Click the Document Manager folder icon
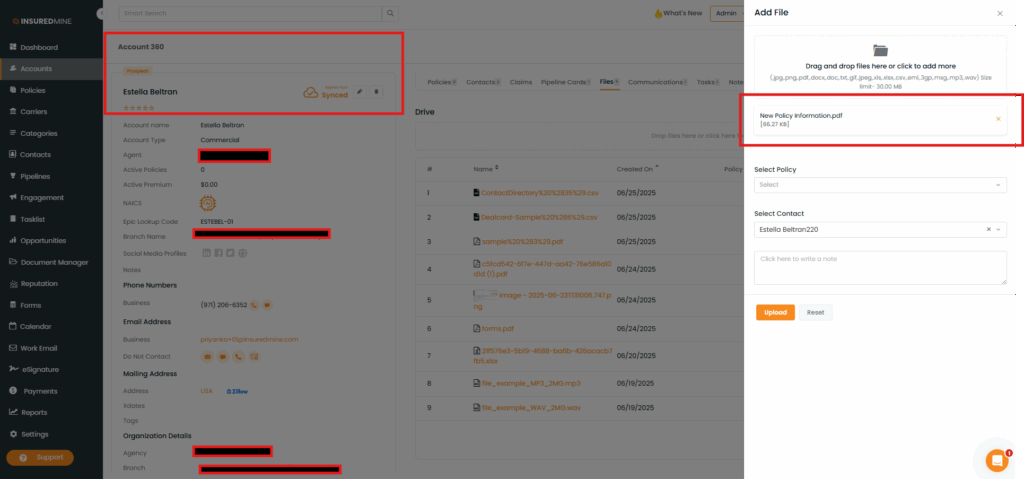This screenshot has height=479, width=1024. pos(13,262)
